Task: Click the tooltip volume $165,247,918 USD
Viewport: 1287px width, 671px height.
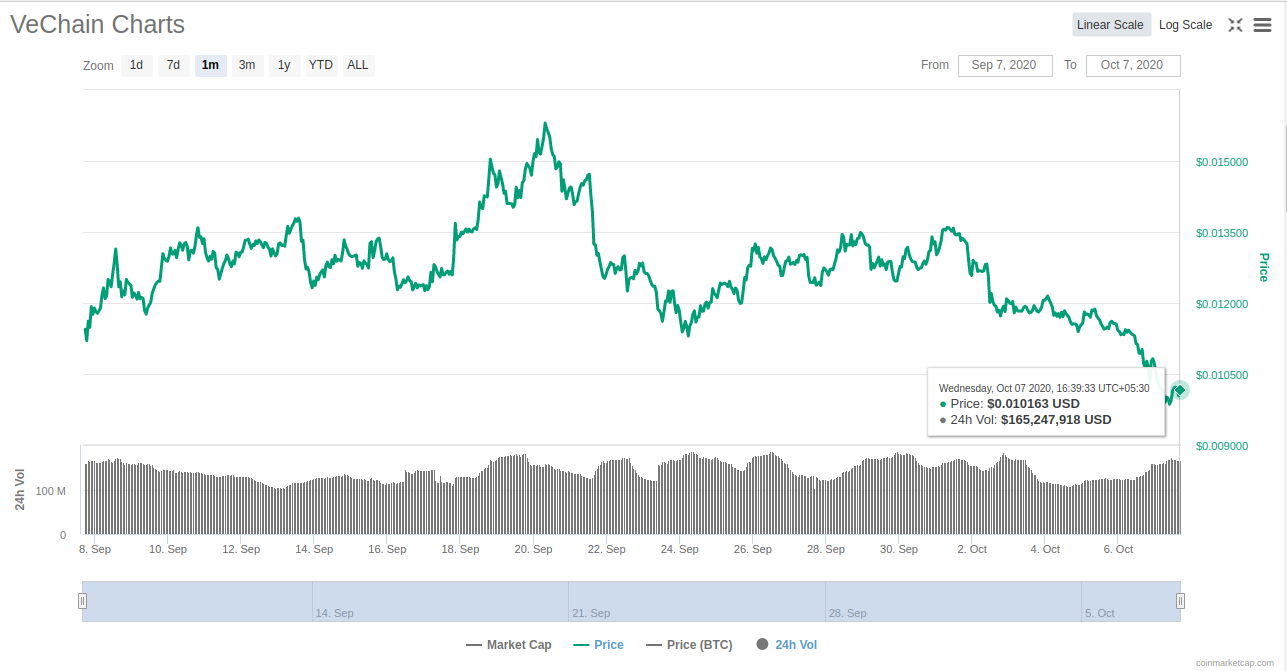Action: pos(1056,420)
